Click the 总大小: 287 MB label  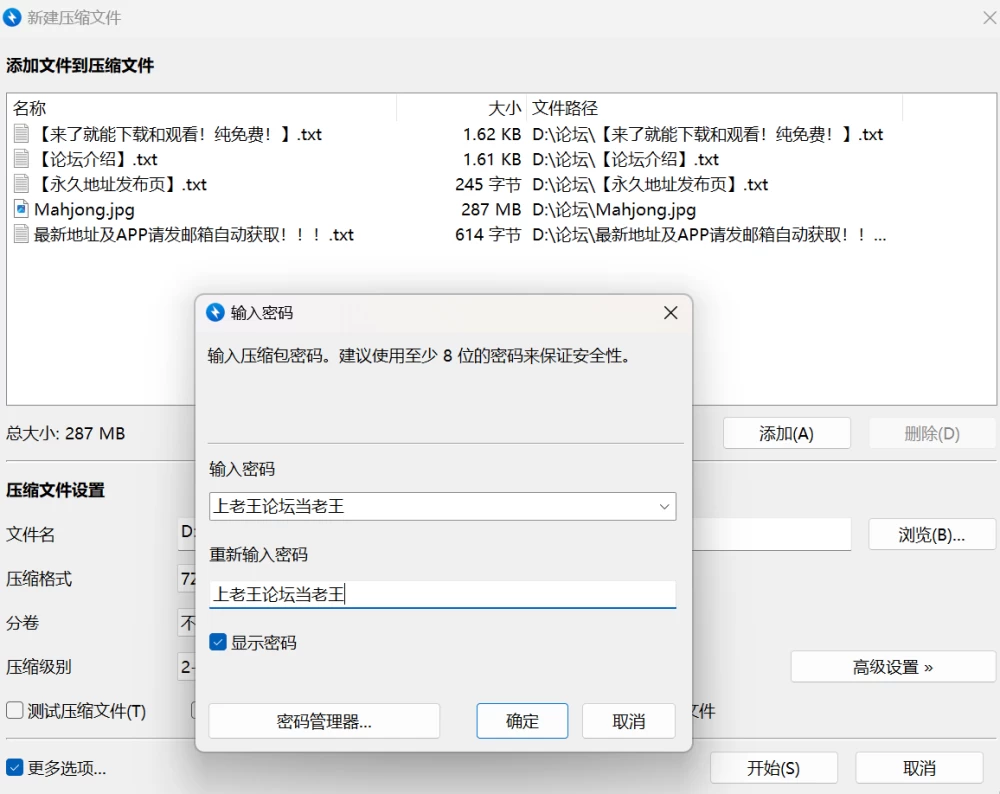pos(66,434)
